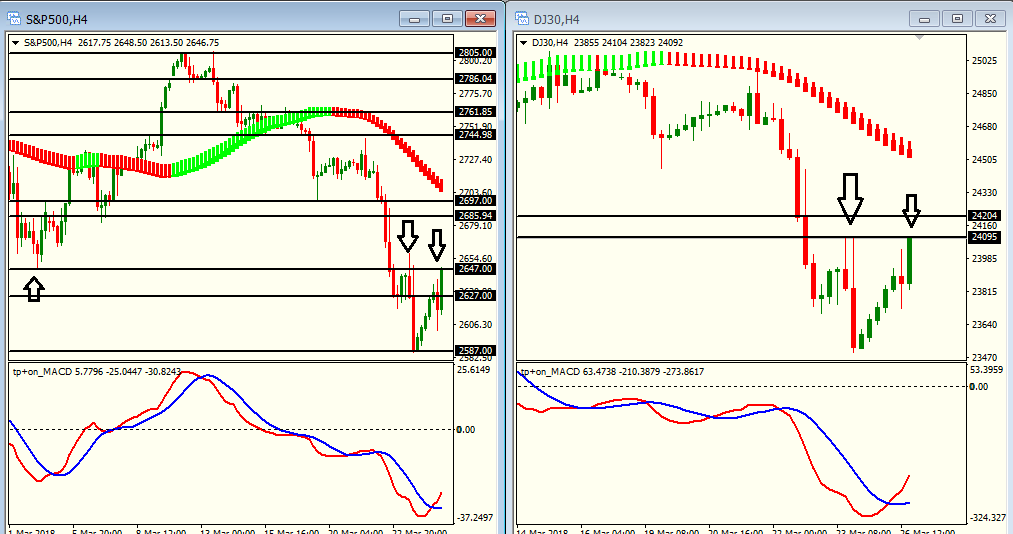The image size is (1013, 534).
Task: Click S&P500 OHLC values 2617.75 2648.50
Action: coord(112,43)
